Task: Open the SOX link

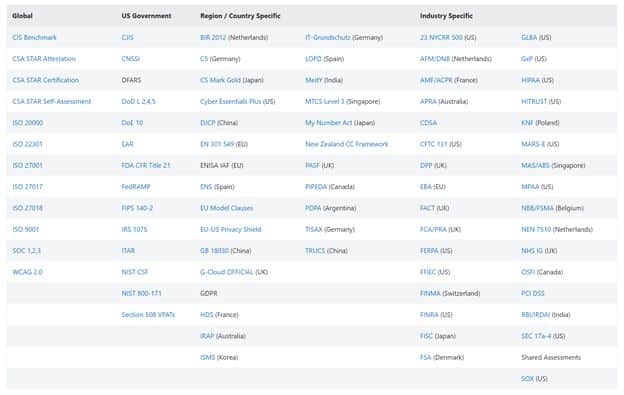Action: pyautogui.click(x=528, y=379)
